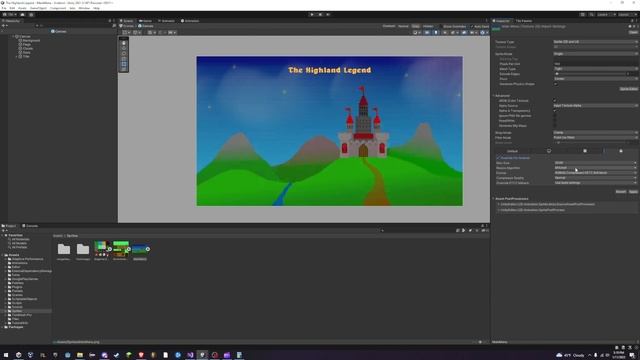Select the Standalone monitor platform tab
This screenshot has height=360, width=640.
pyautogui.click(x=549, y=151)
